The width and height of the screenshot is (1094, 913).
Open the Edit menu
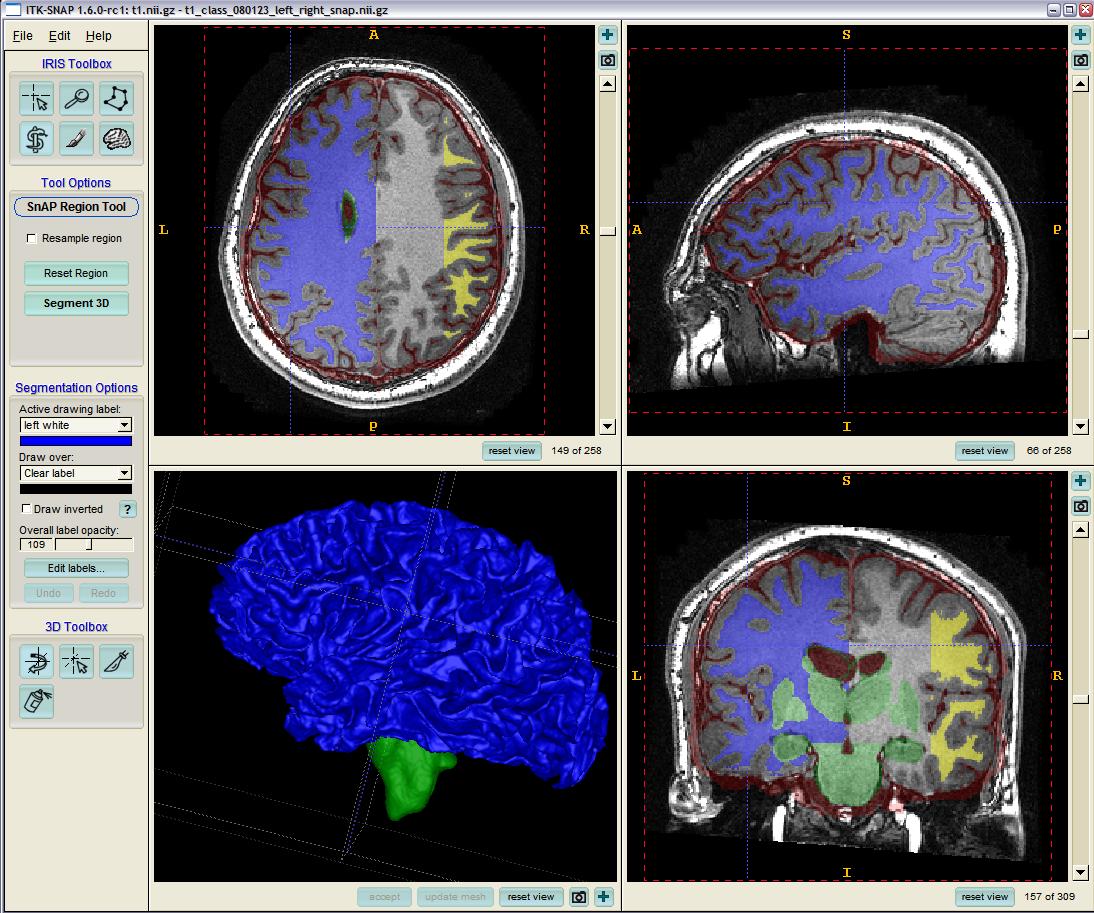[60, 36]
